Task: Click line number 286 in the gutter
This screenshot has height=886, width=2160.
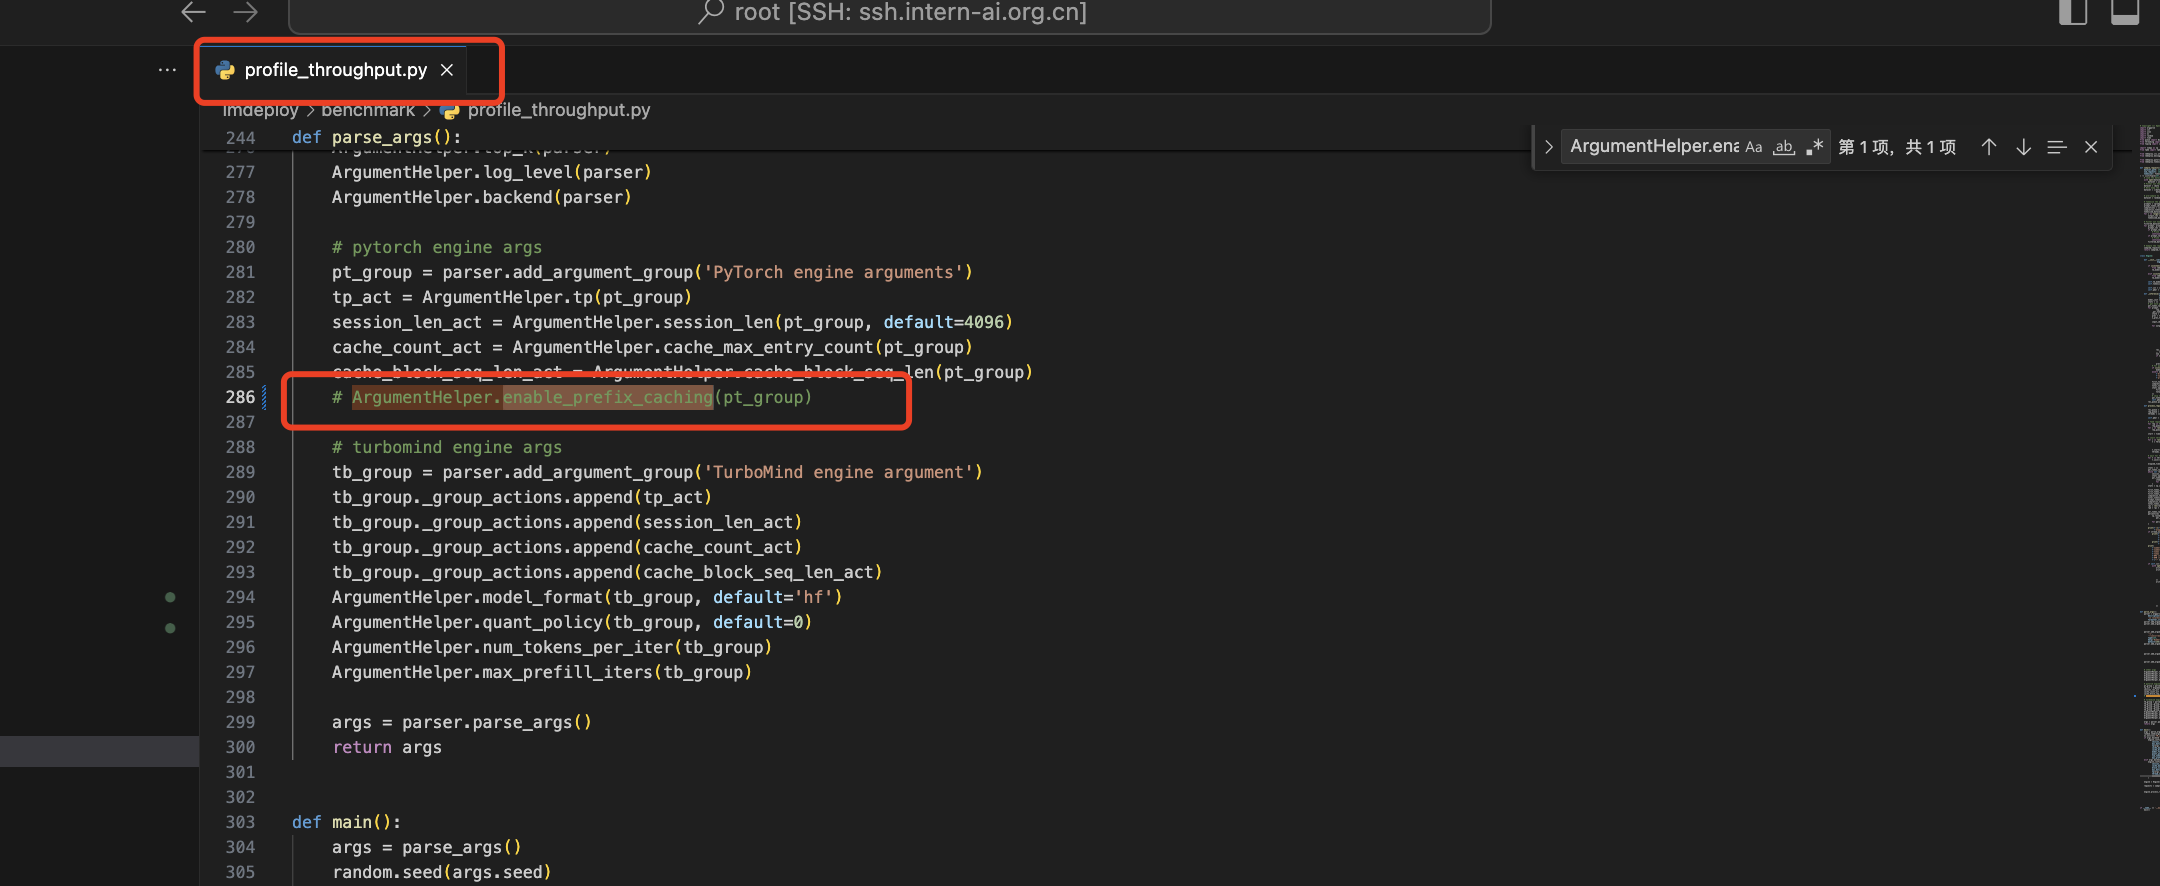Action: click(x=240, y=397)
